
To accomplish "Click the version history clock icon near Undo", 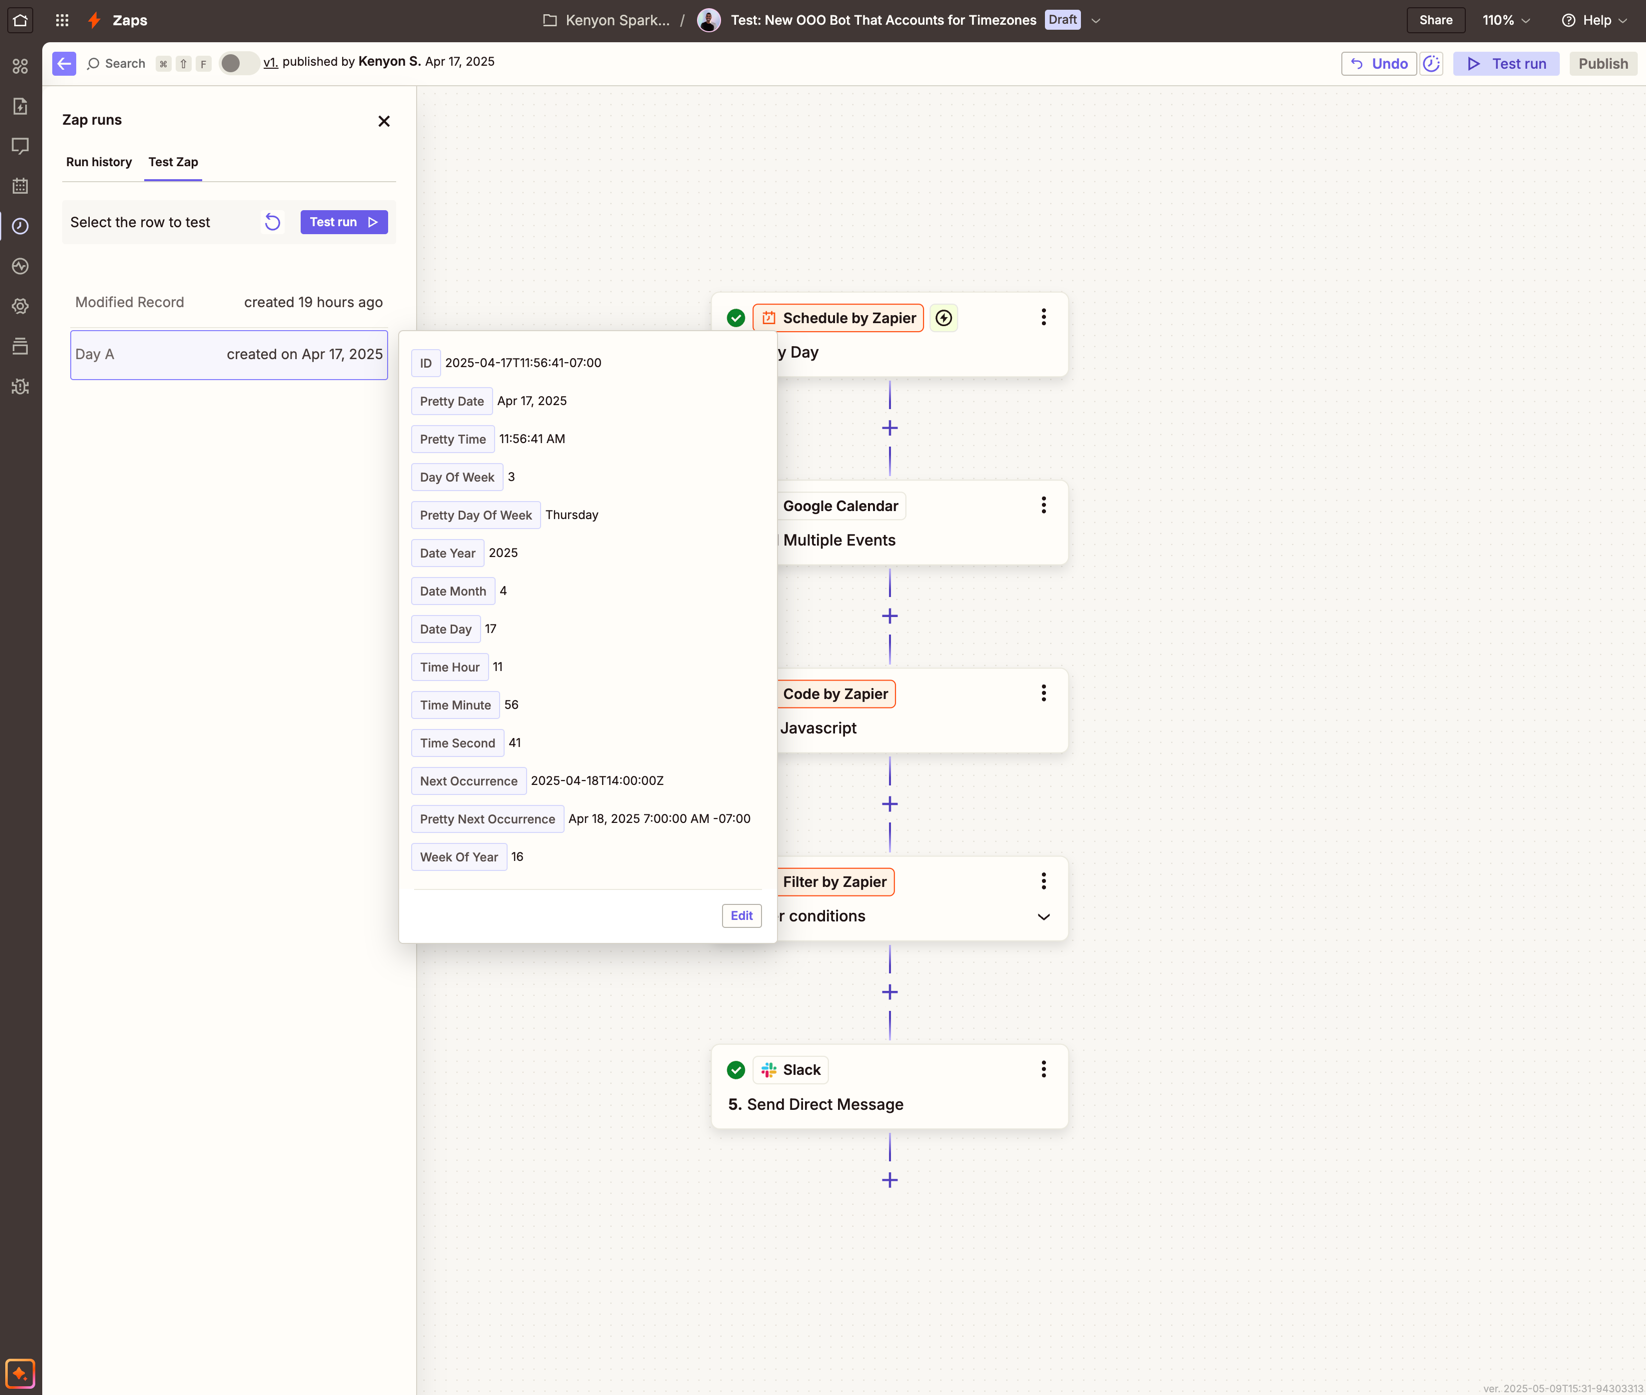I will 1431,63.
